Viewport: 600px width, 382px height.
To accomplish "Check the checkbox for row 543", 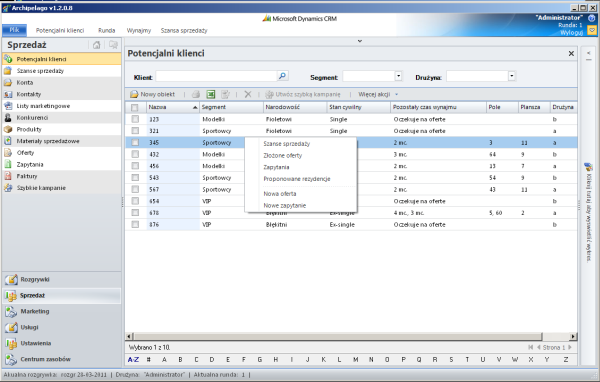I will click(x=135, y=177).
